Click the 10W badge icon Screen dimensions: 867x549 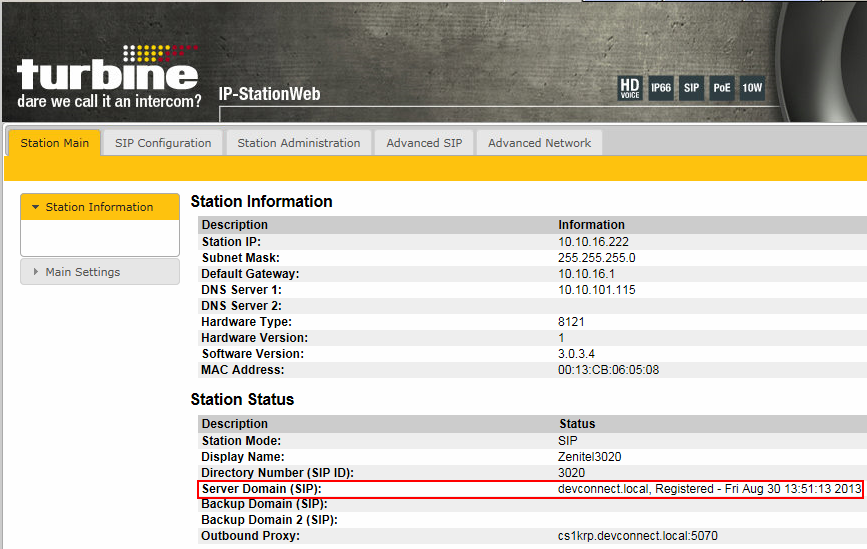click(752, 88)
